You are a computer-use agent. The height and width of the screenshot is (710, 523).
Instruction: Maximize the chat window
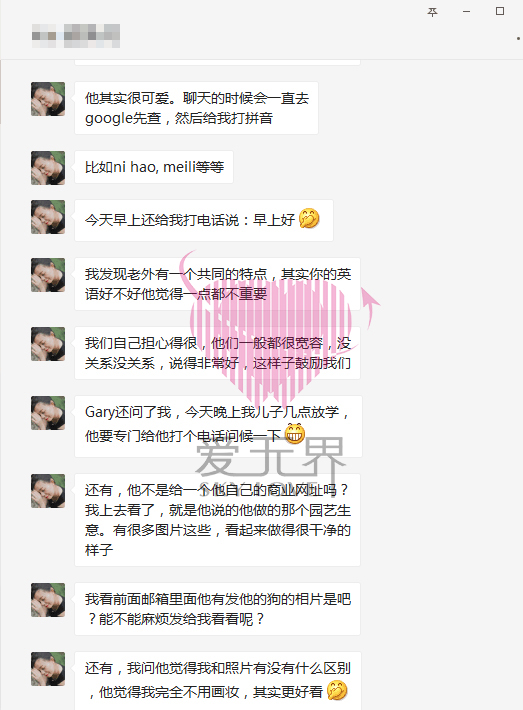click(500, 11)
